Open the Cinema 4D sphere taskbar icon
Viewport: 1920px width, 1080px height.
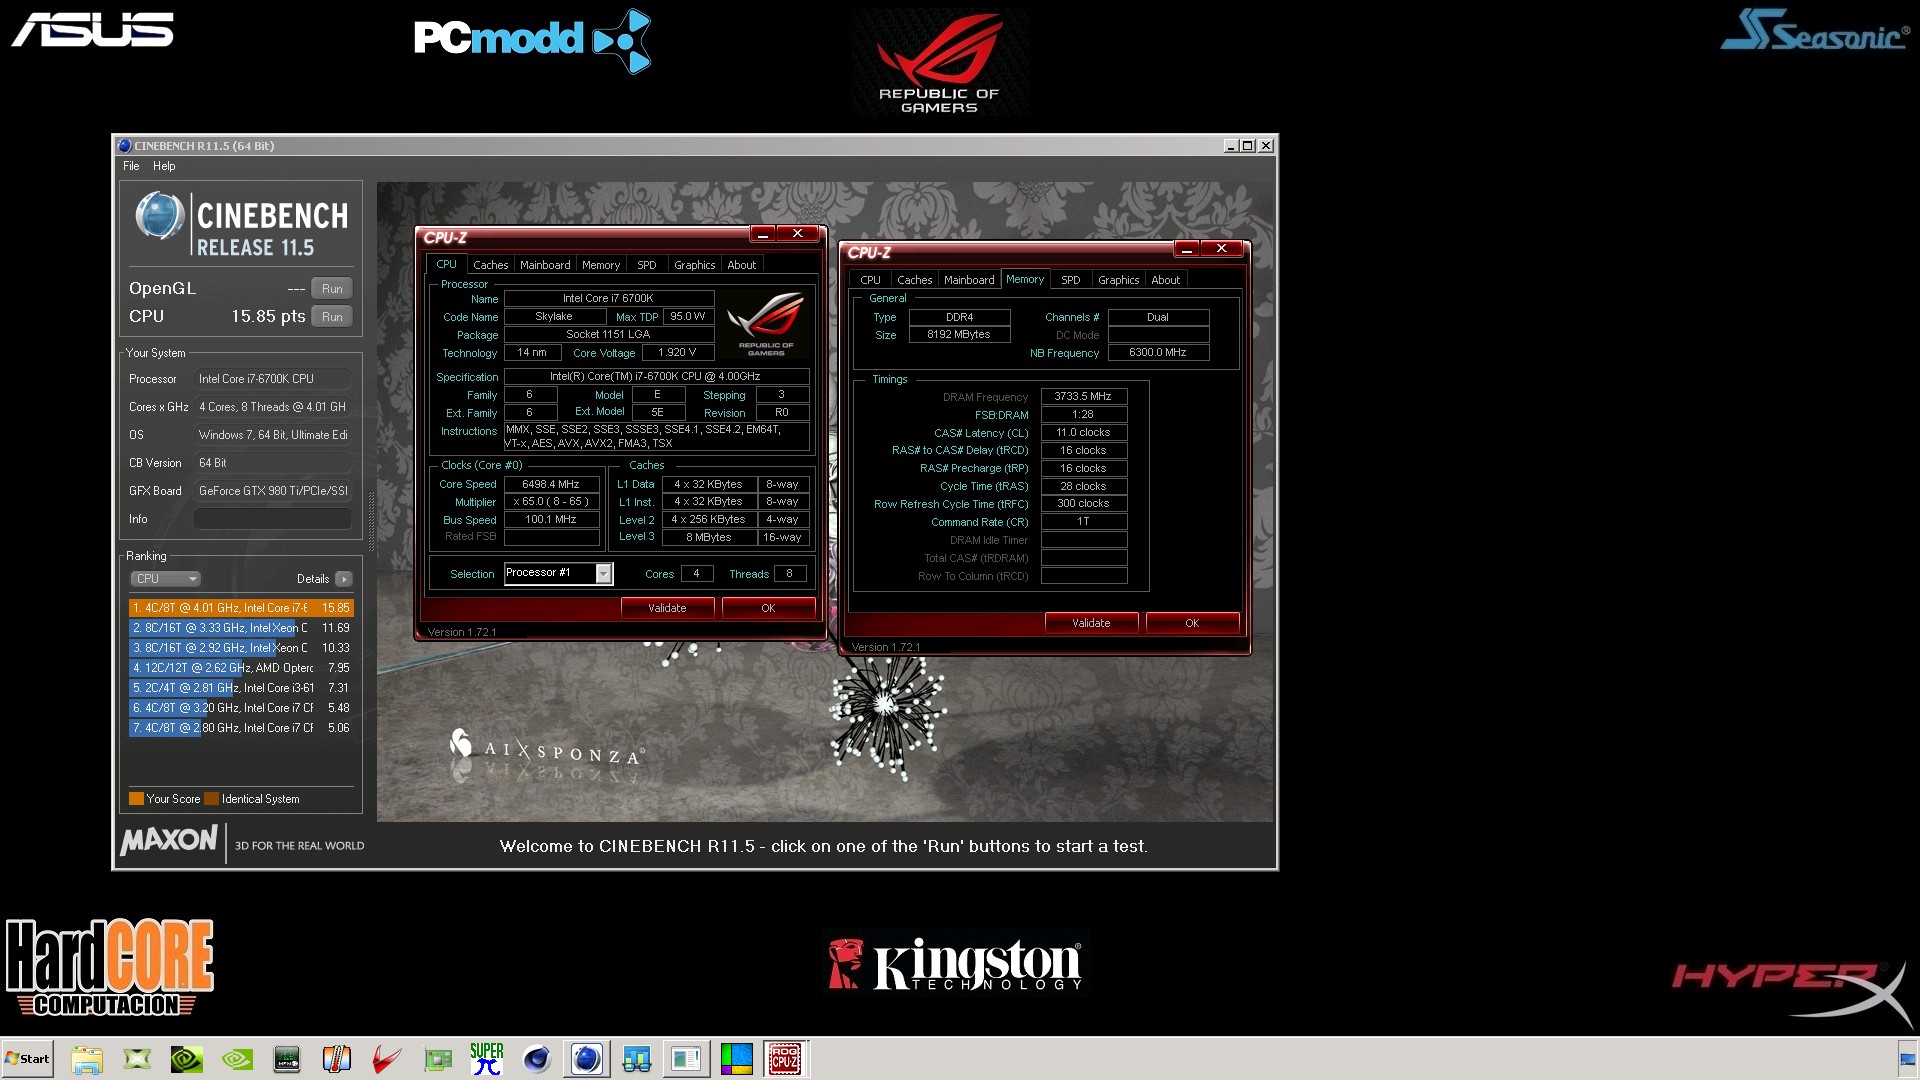(537, 1059)
